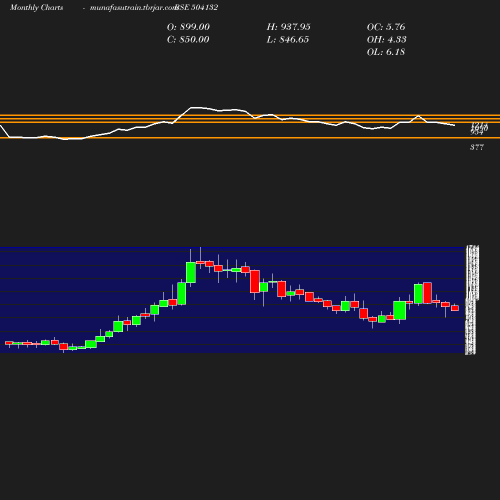Click the most recent candlestick on the chart

[x=455, y=308]
